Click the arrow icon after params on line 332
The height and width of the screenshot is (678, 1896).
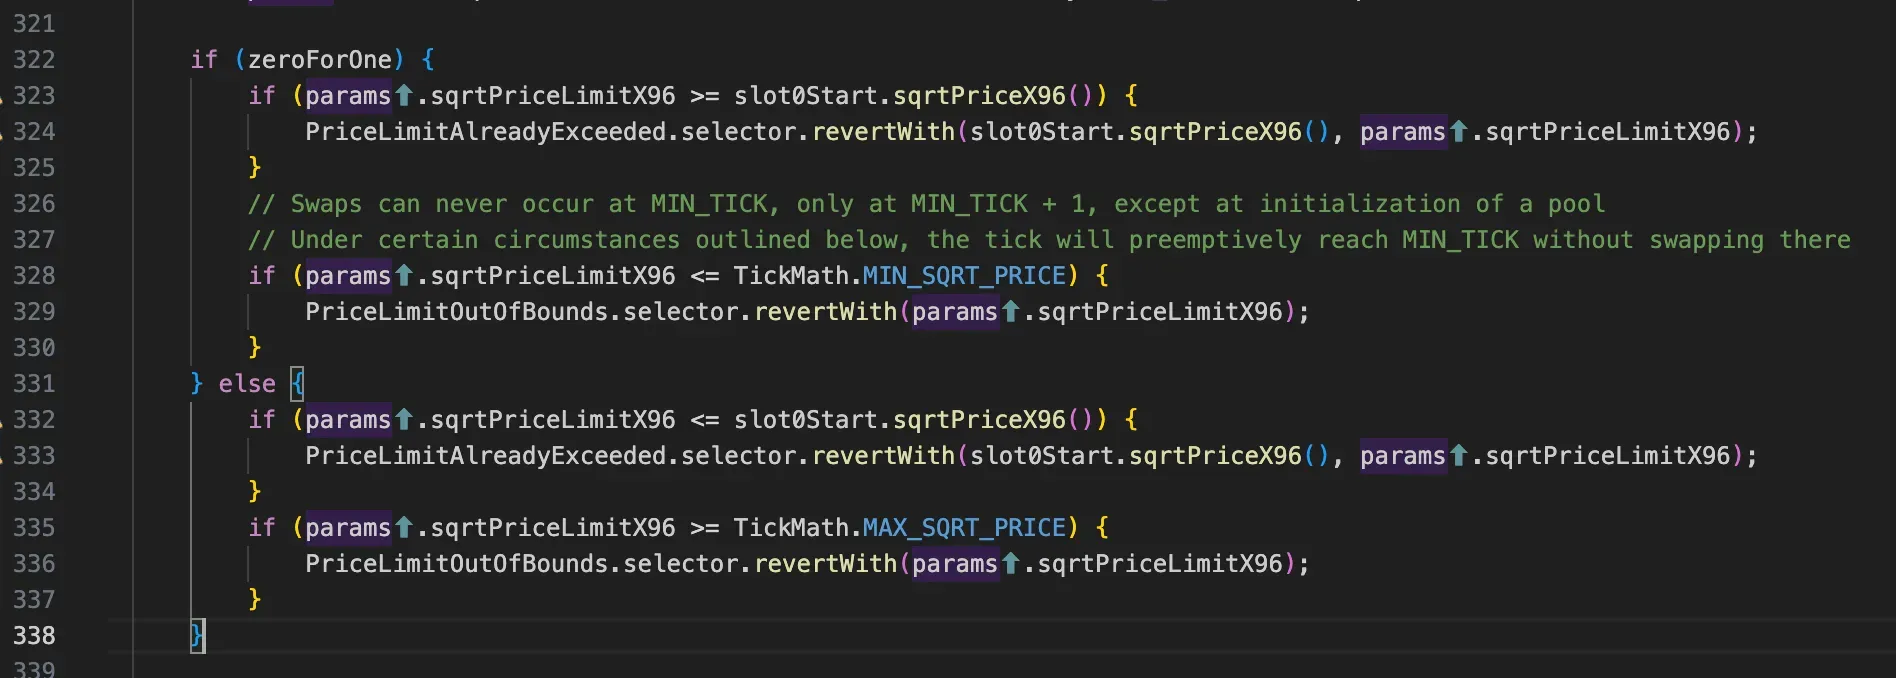404,420
